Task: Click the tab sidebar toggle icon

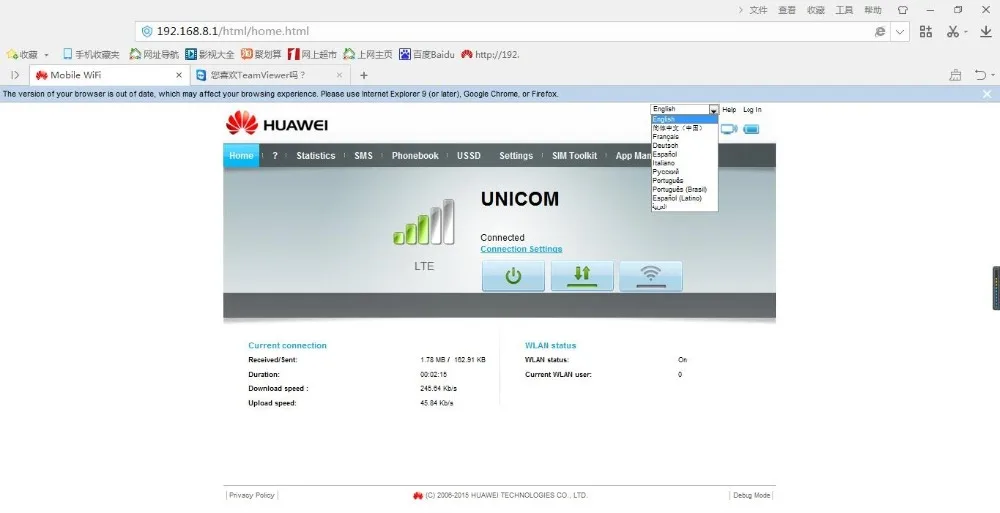Action: (x=15, y=75)
